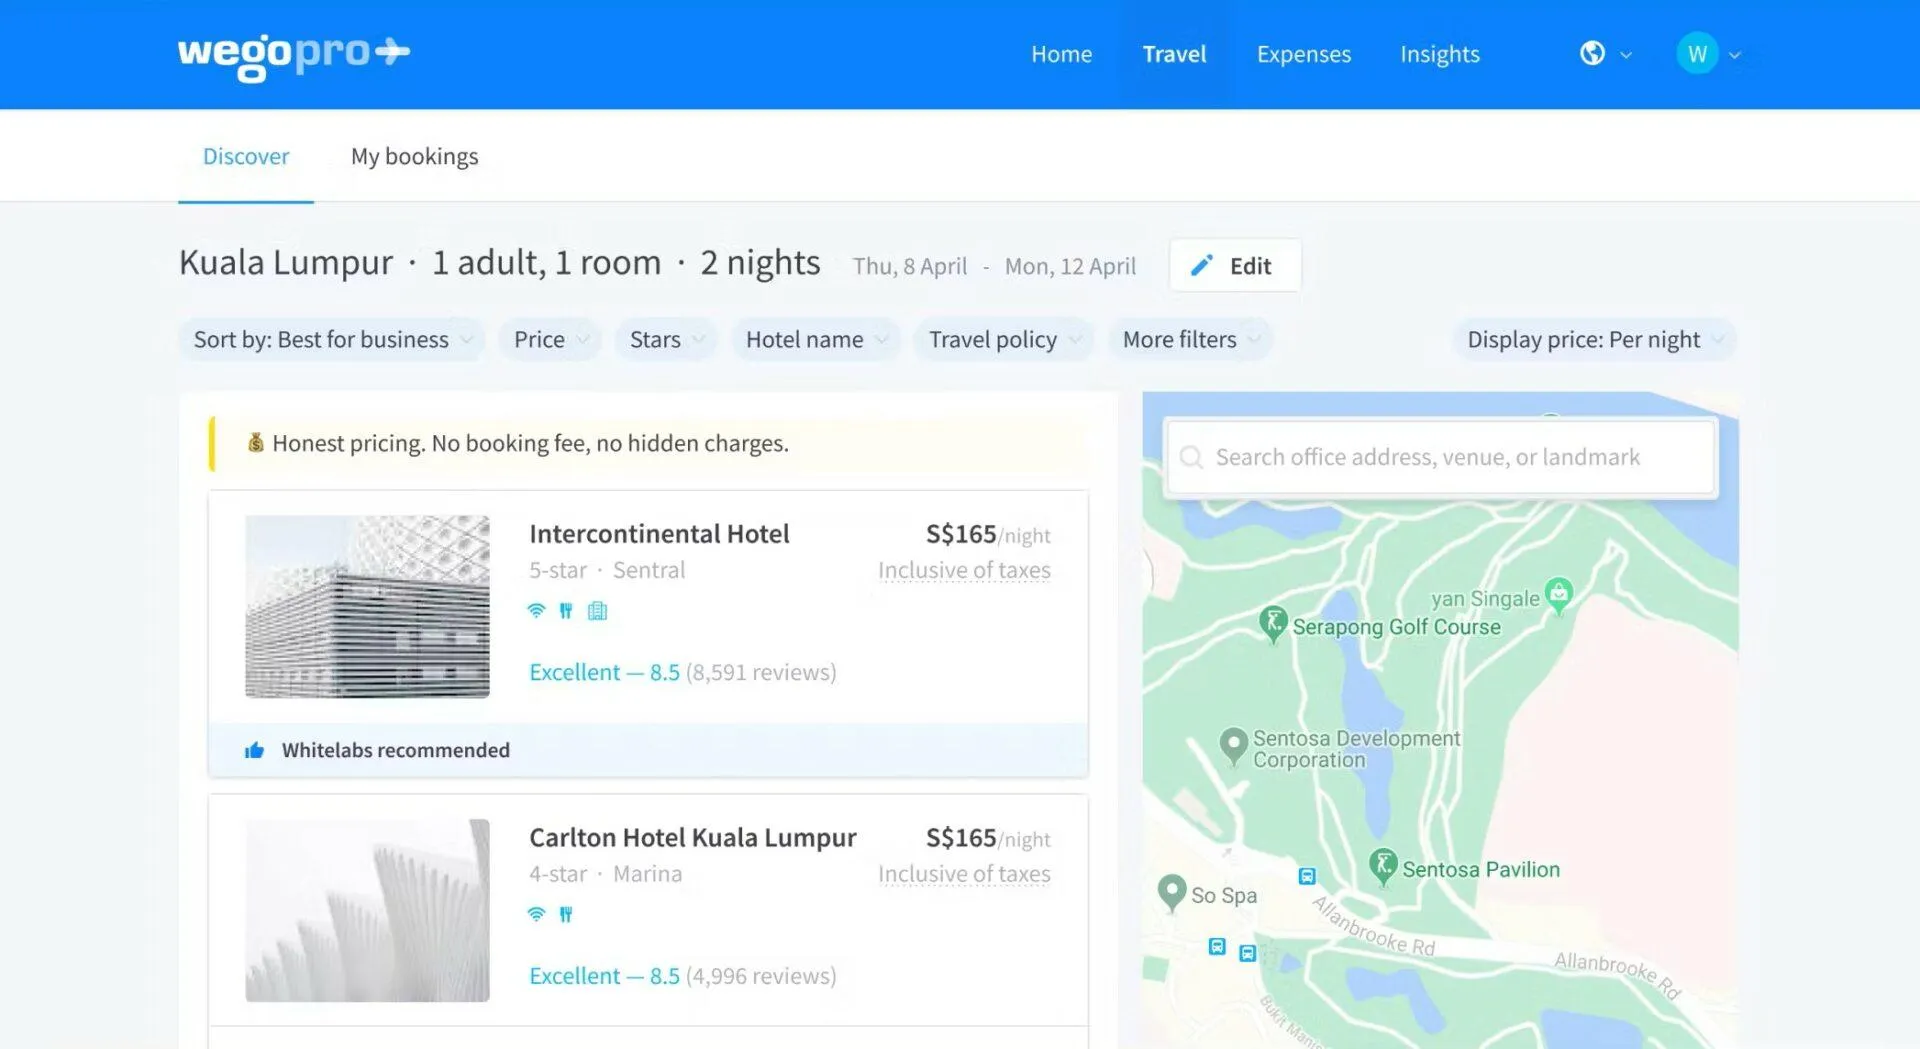Open the W user avatar menu
The height and width of the screenshot is (1049, 1920).
pos(1697,54)
